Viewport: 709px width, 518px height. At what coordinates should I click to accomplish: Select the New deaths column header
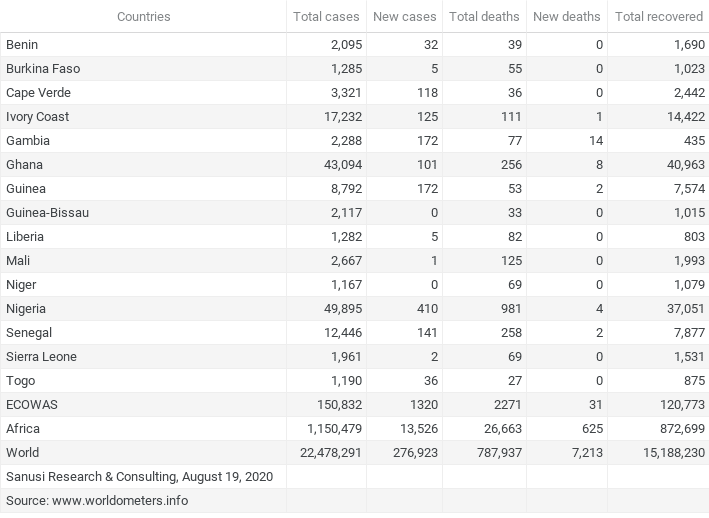coord(566,17)
